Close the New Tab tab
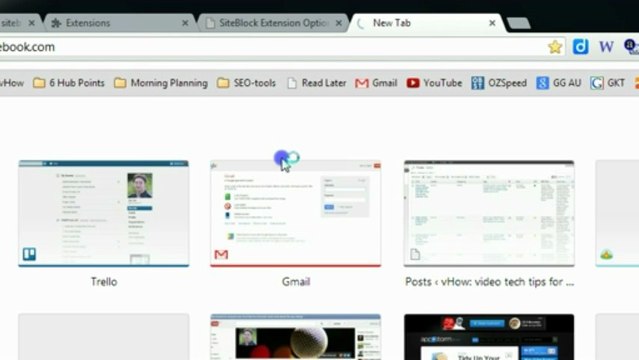The height and width of the screenshot is (360, 639). point(492,23)
